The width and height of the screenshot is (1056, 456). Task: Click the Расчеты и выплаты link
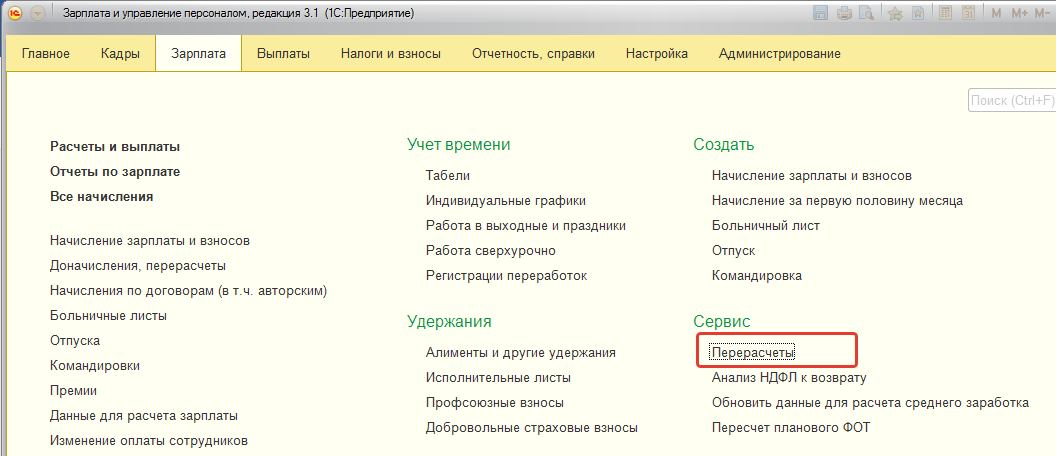click(x=115, y=146)
